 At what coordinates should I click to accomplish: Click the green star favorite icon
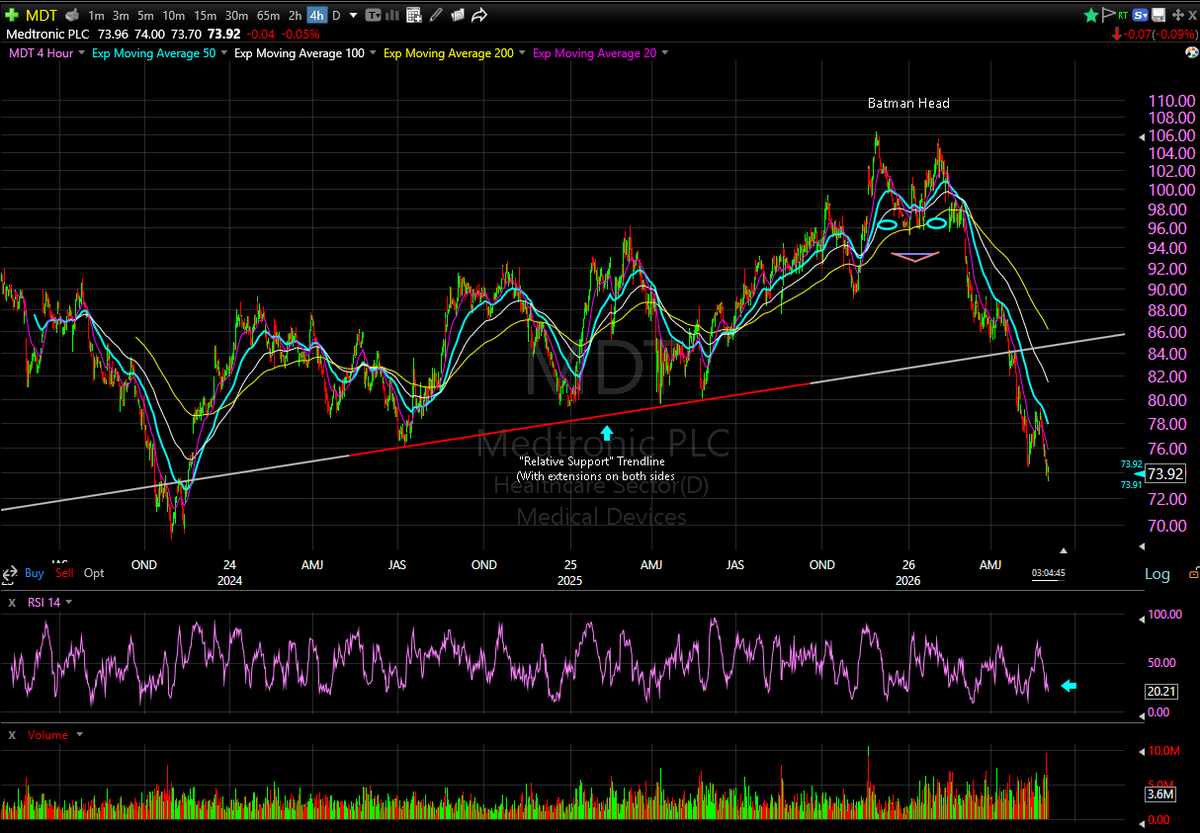1092,15
